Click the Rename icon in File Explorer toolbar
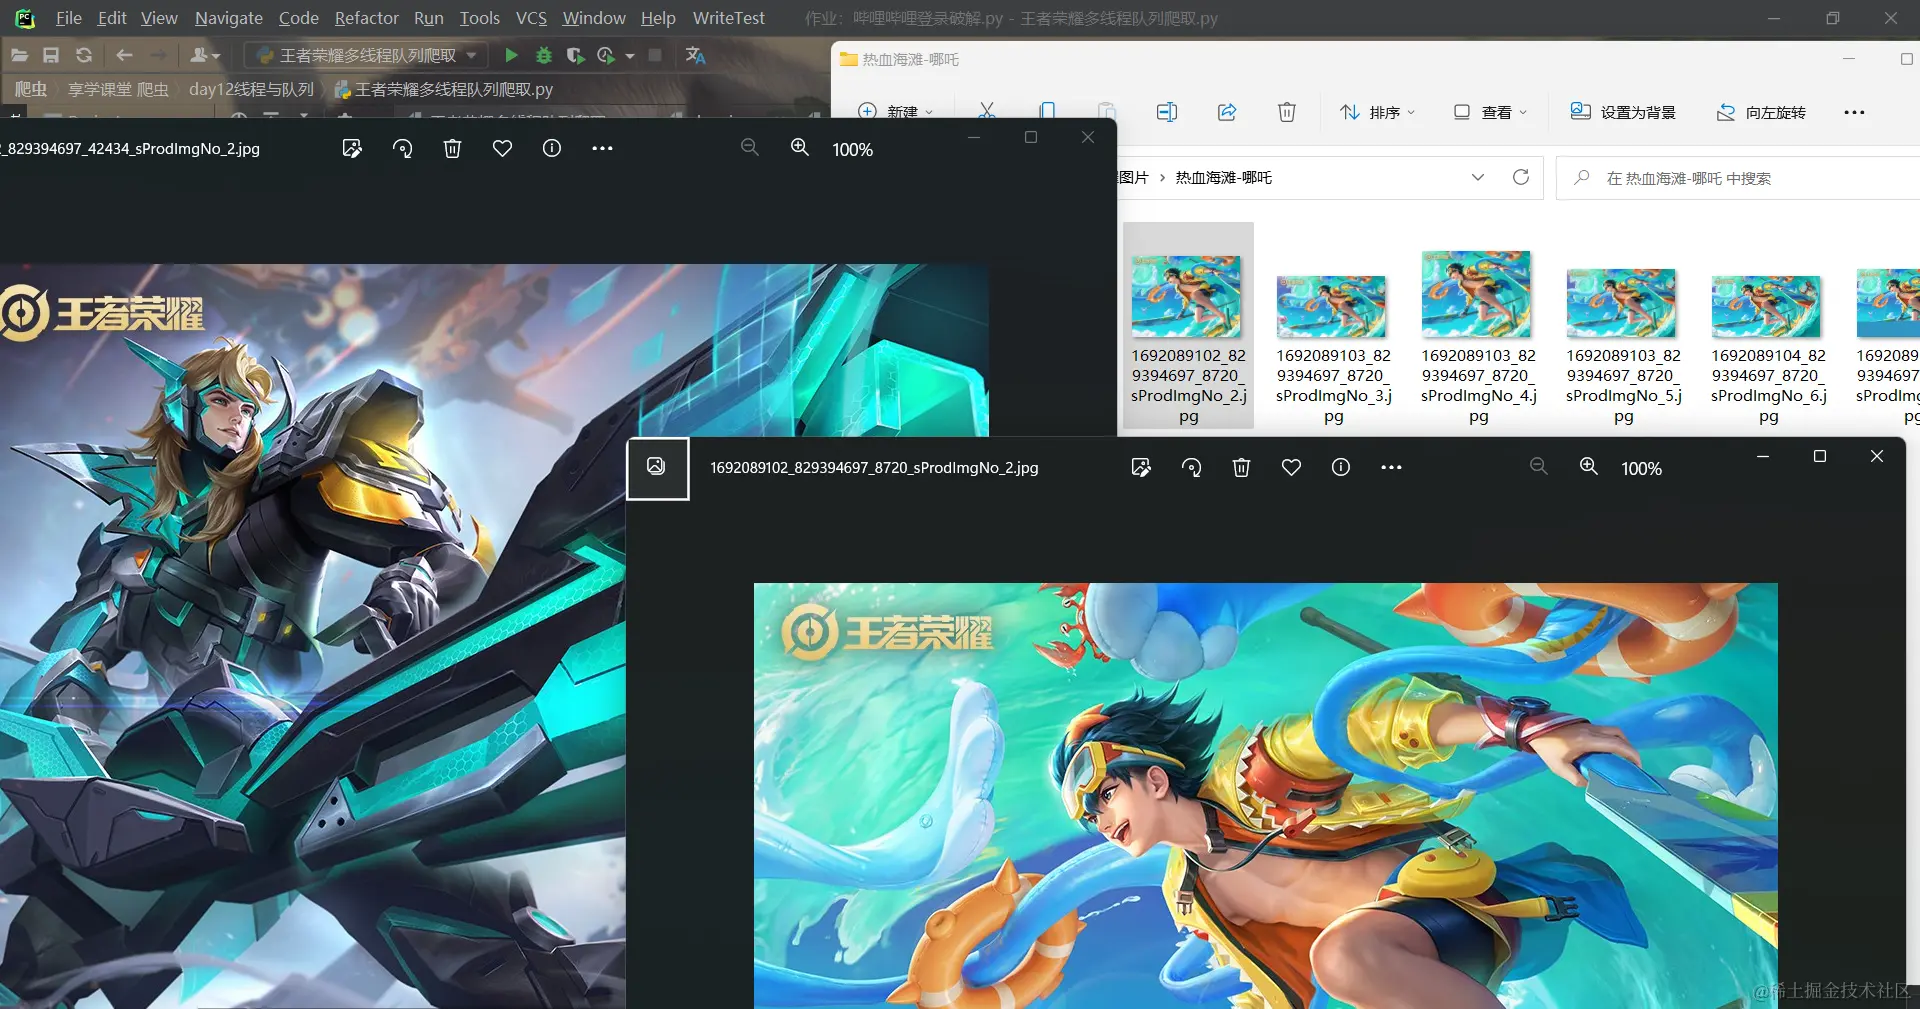Screen dimensions: 1920x1009 pyautogui.click(x=1167, y=112)
